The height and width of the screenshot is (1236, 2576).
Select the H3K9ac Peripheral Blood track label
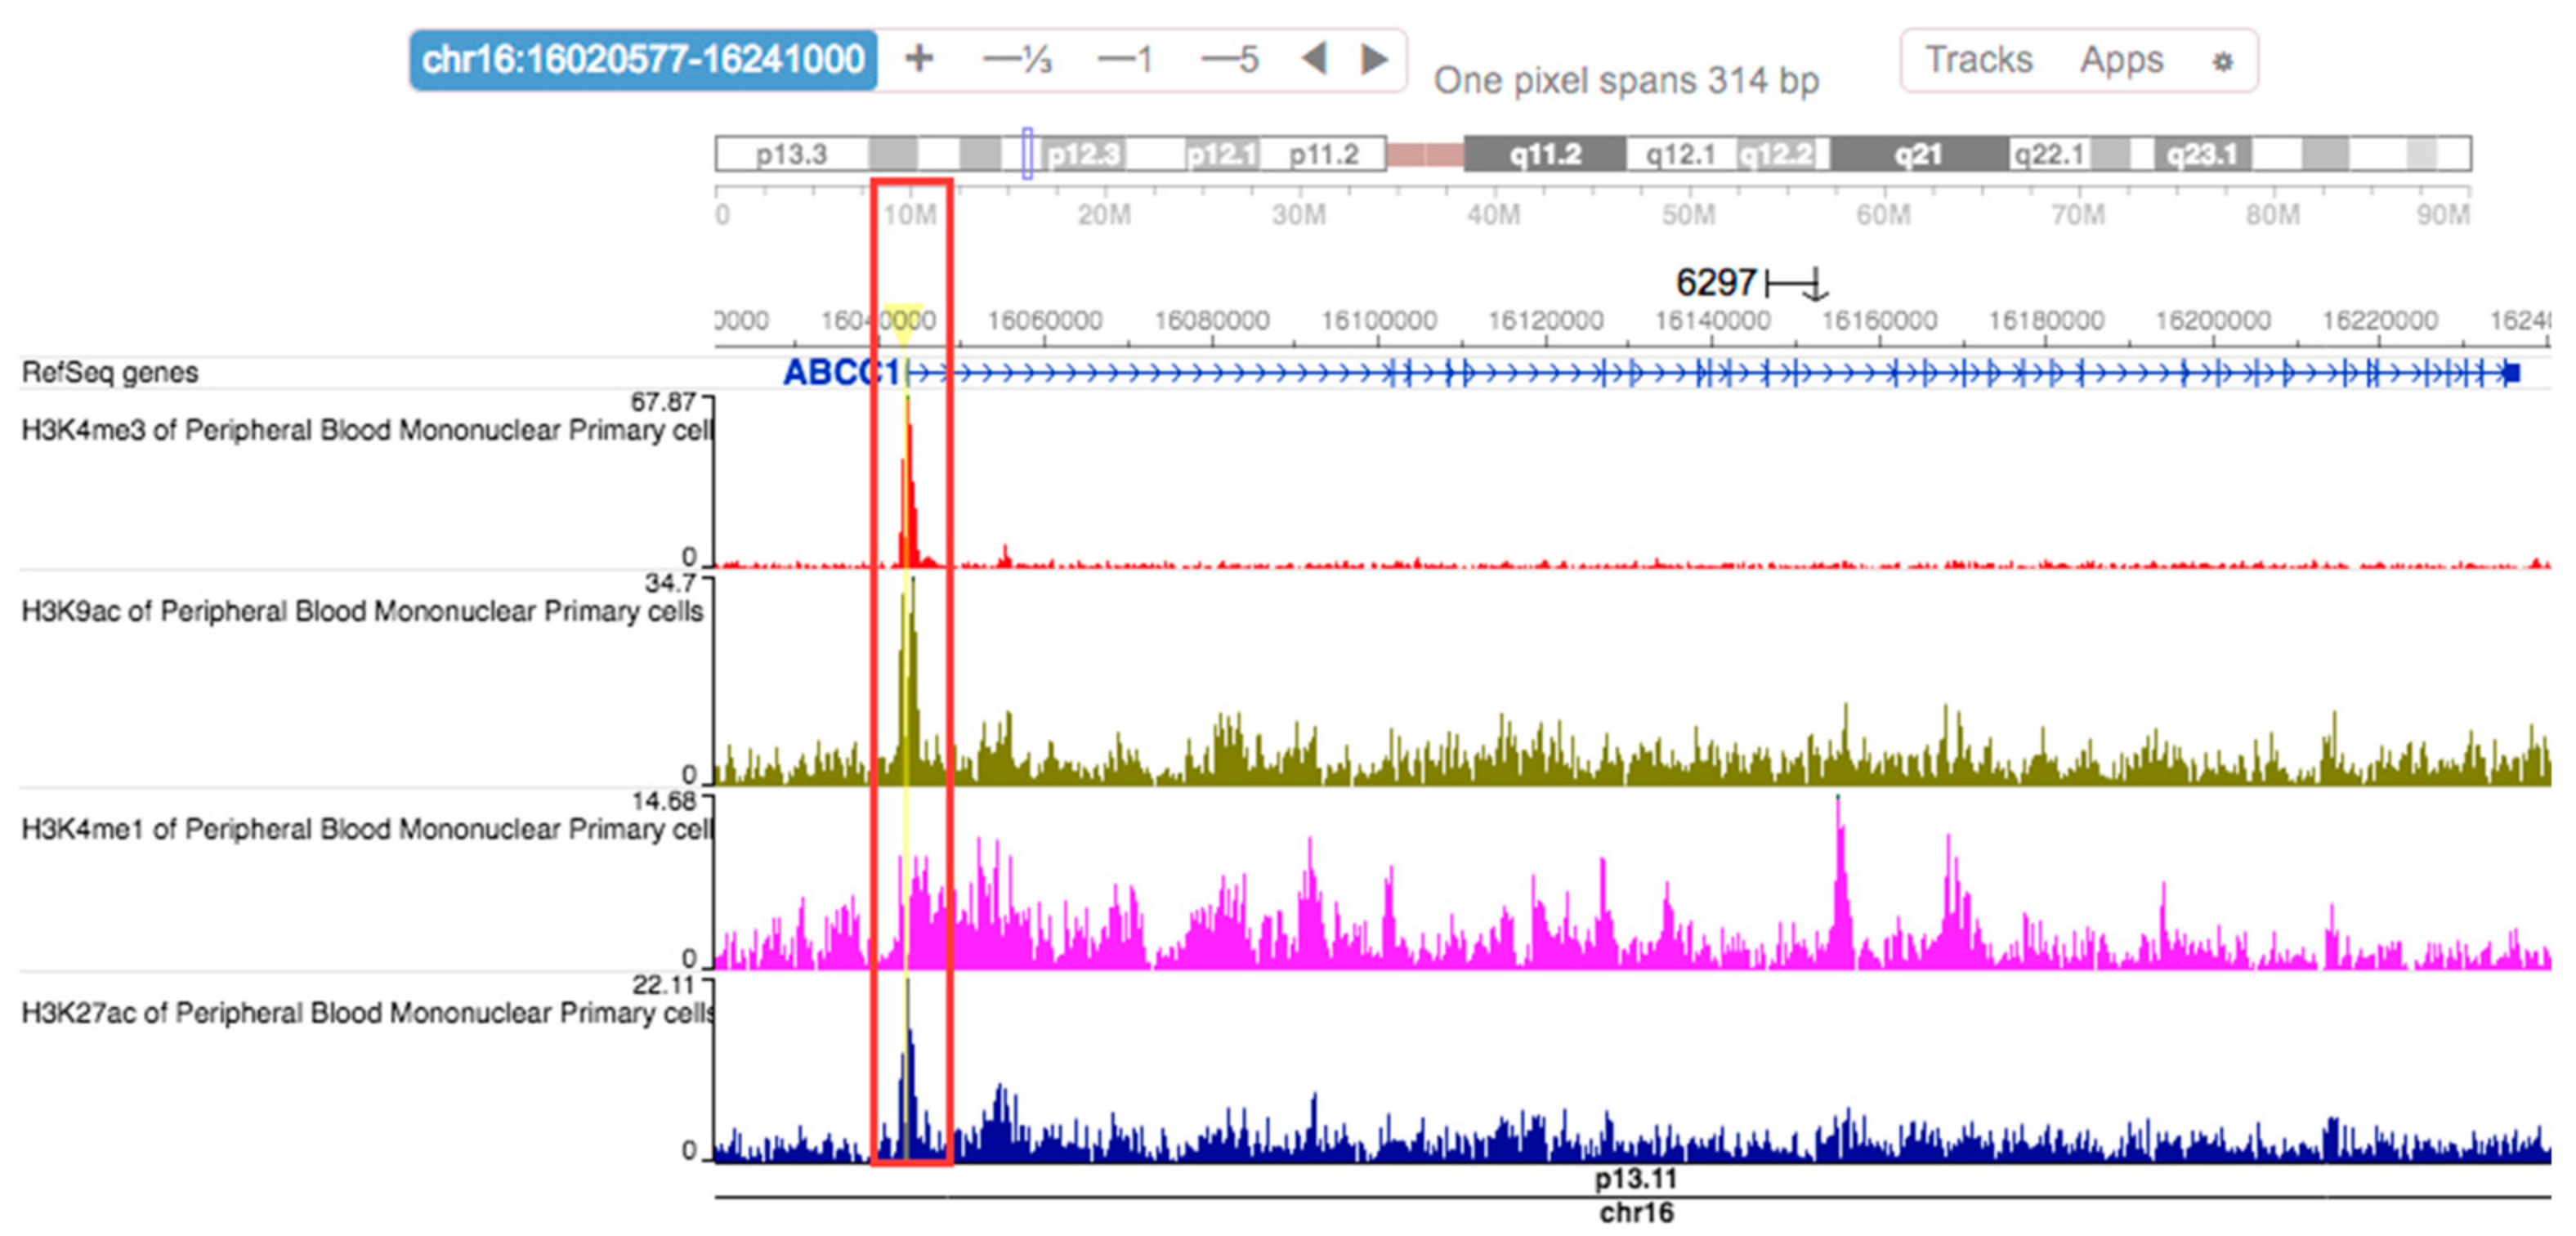362,611
